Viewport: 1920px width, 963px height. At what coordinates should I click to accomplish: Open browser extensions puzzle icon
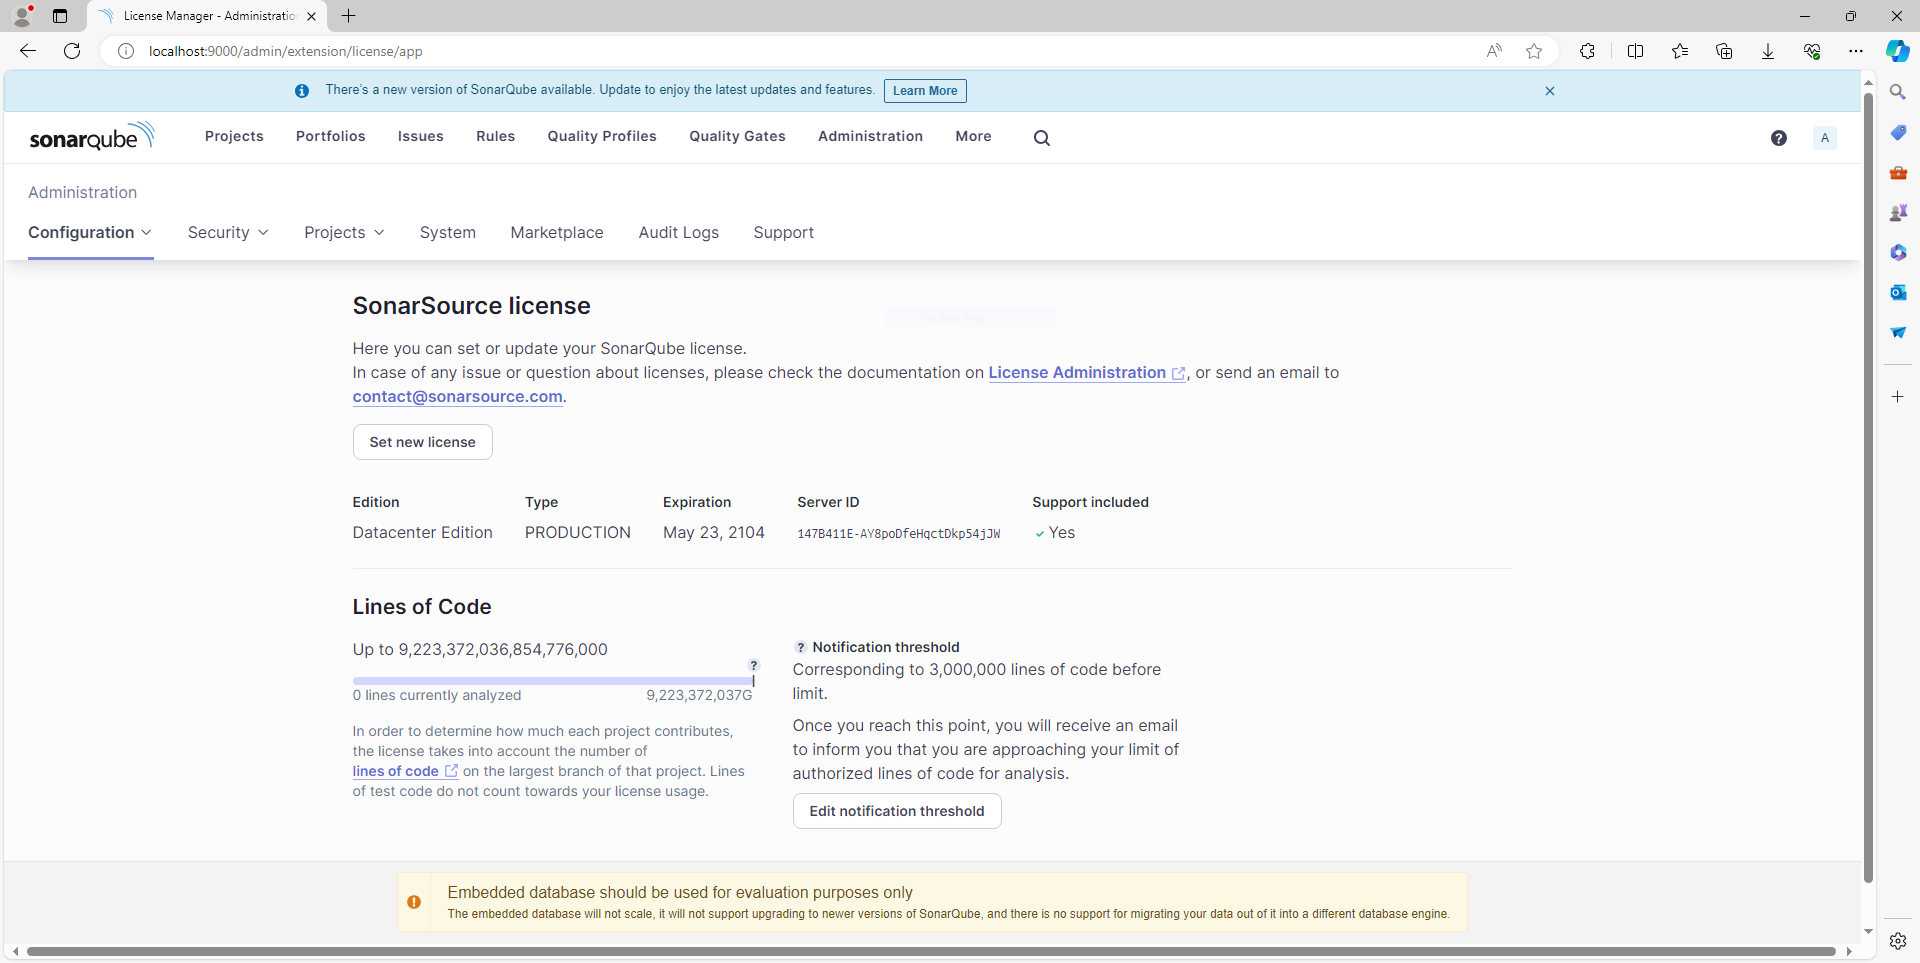pos(1587,51)
